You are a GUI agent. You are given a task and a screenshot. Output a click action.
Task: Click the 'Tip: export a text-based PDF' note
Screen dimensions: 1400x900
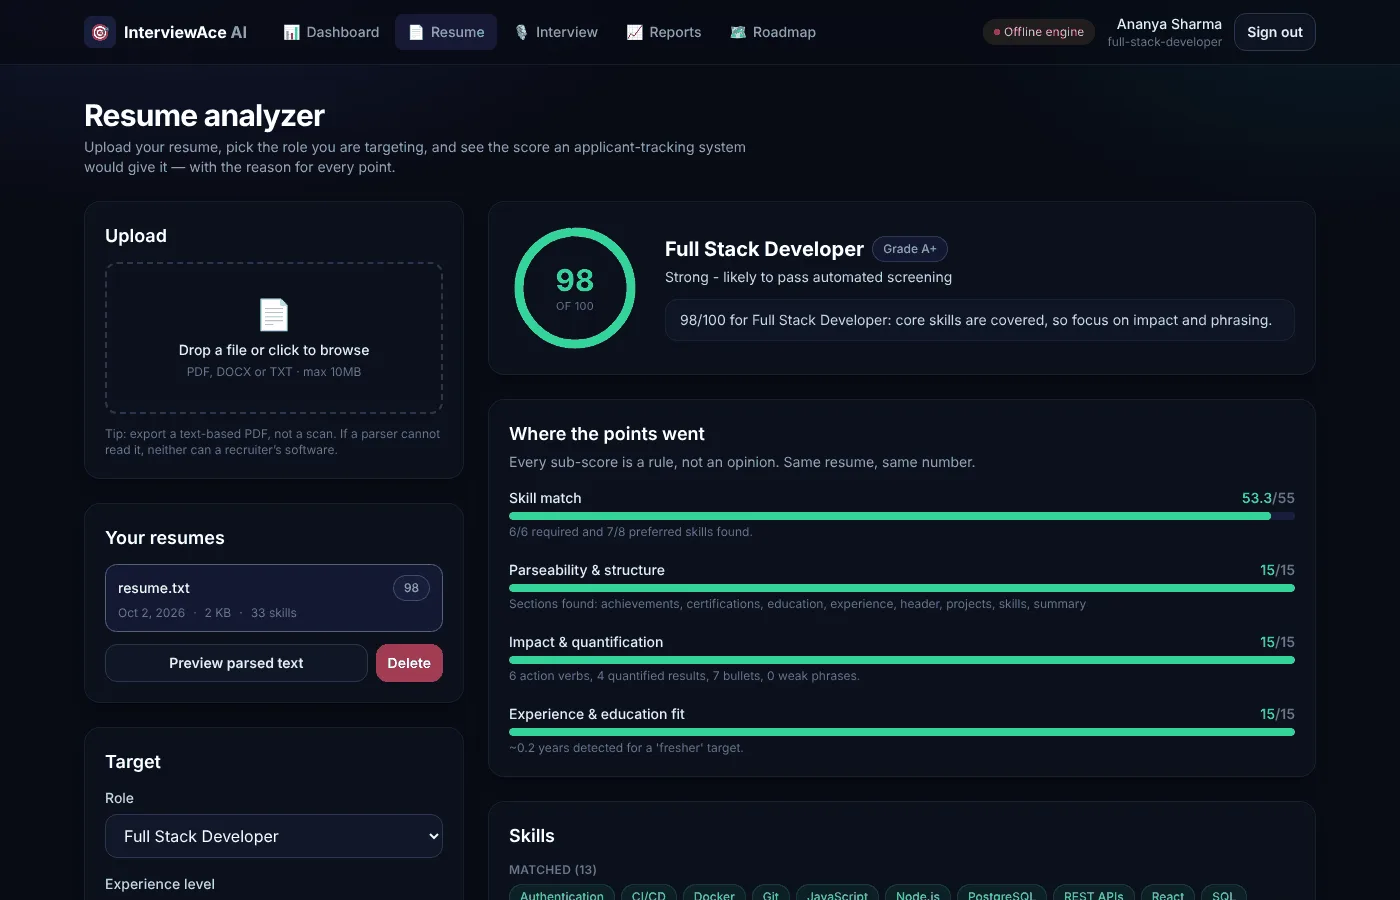(273, 442)
